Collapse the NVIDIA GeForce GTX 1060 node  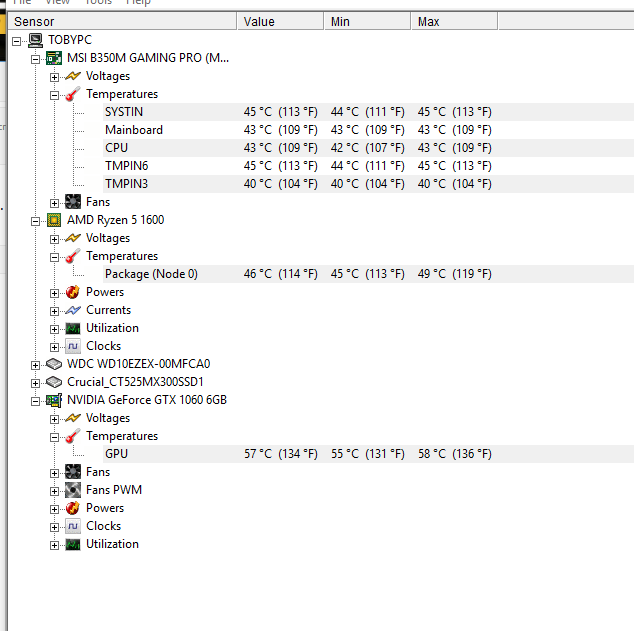pos(36,401)
